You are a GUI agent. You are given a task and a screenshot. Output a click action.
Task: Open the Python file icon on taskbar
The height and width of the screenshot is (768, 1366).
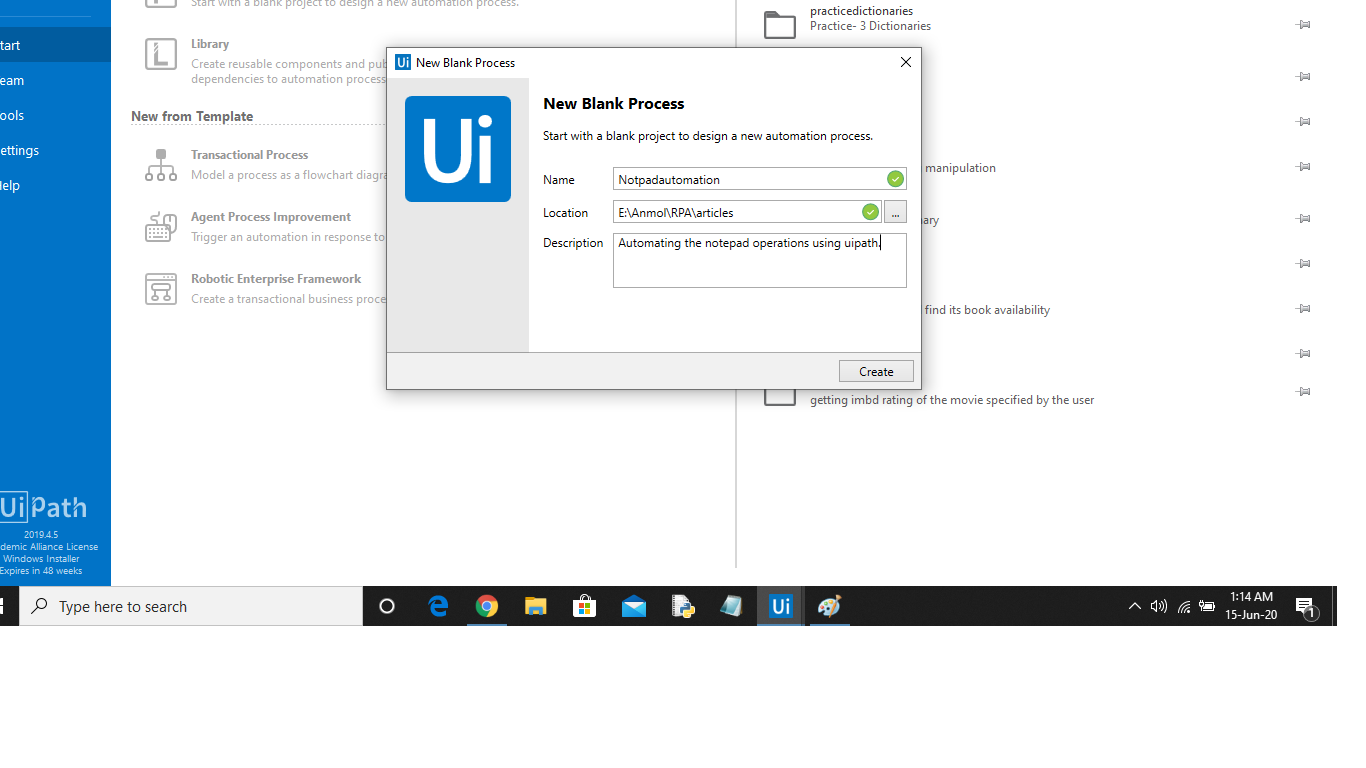[683, 606]
